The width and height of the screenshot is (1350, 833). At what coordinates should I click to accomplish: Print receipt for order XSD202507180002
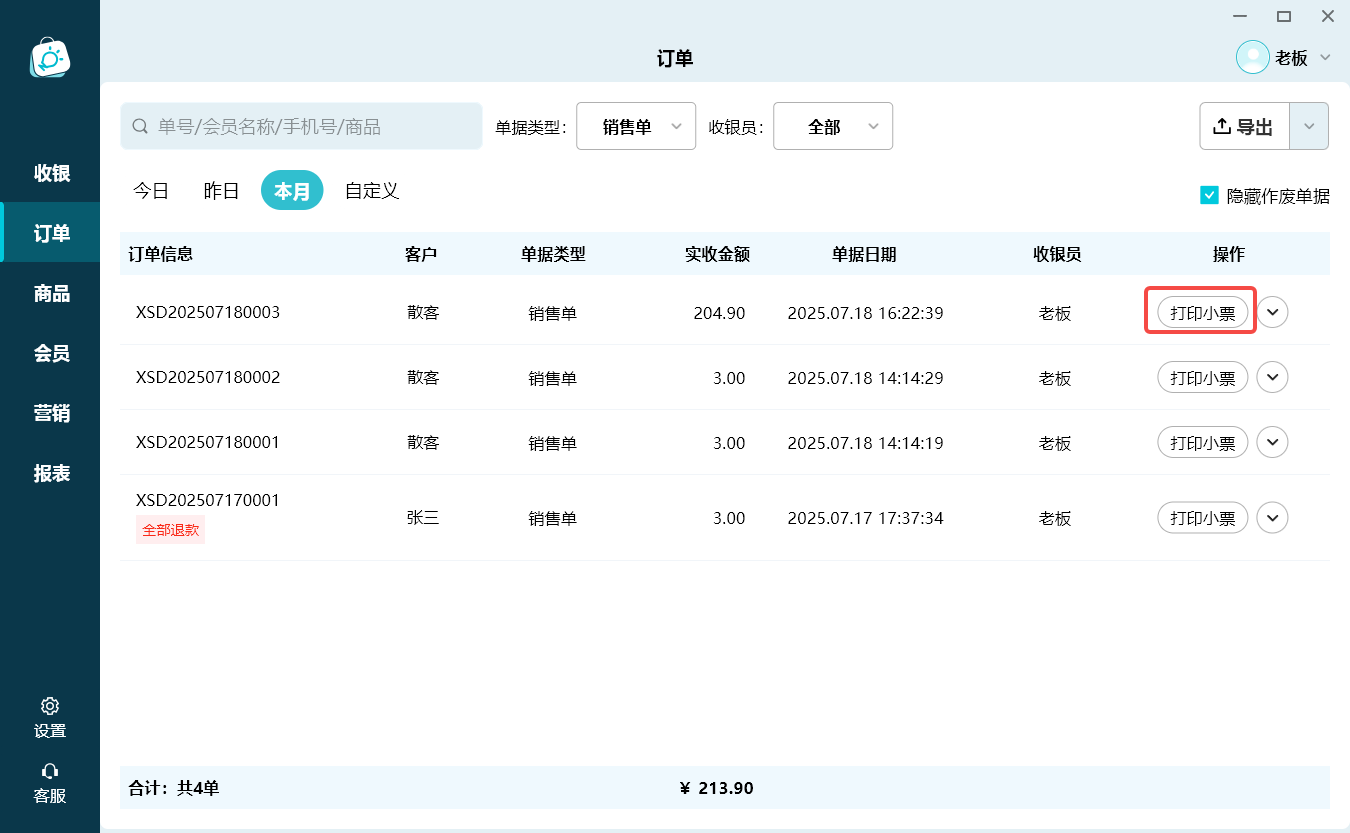click(1203, 378)
